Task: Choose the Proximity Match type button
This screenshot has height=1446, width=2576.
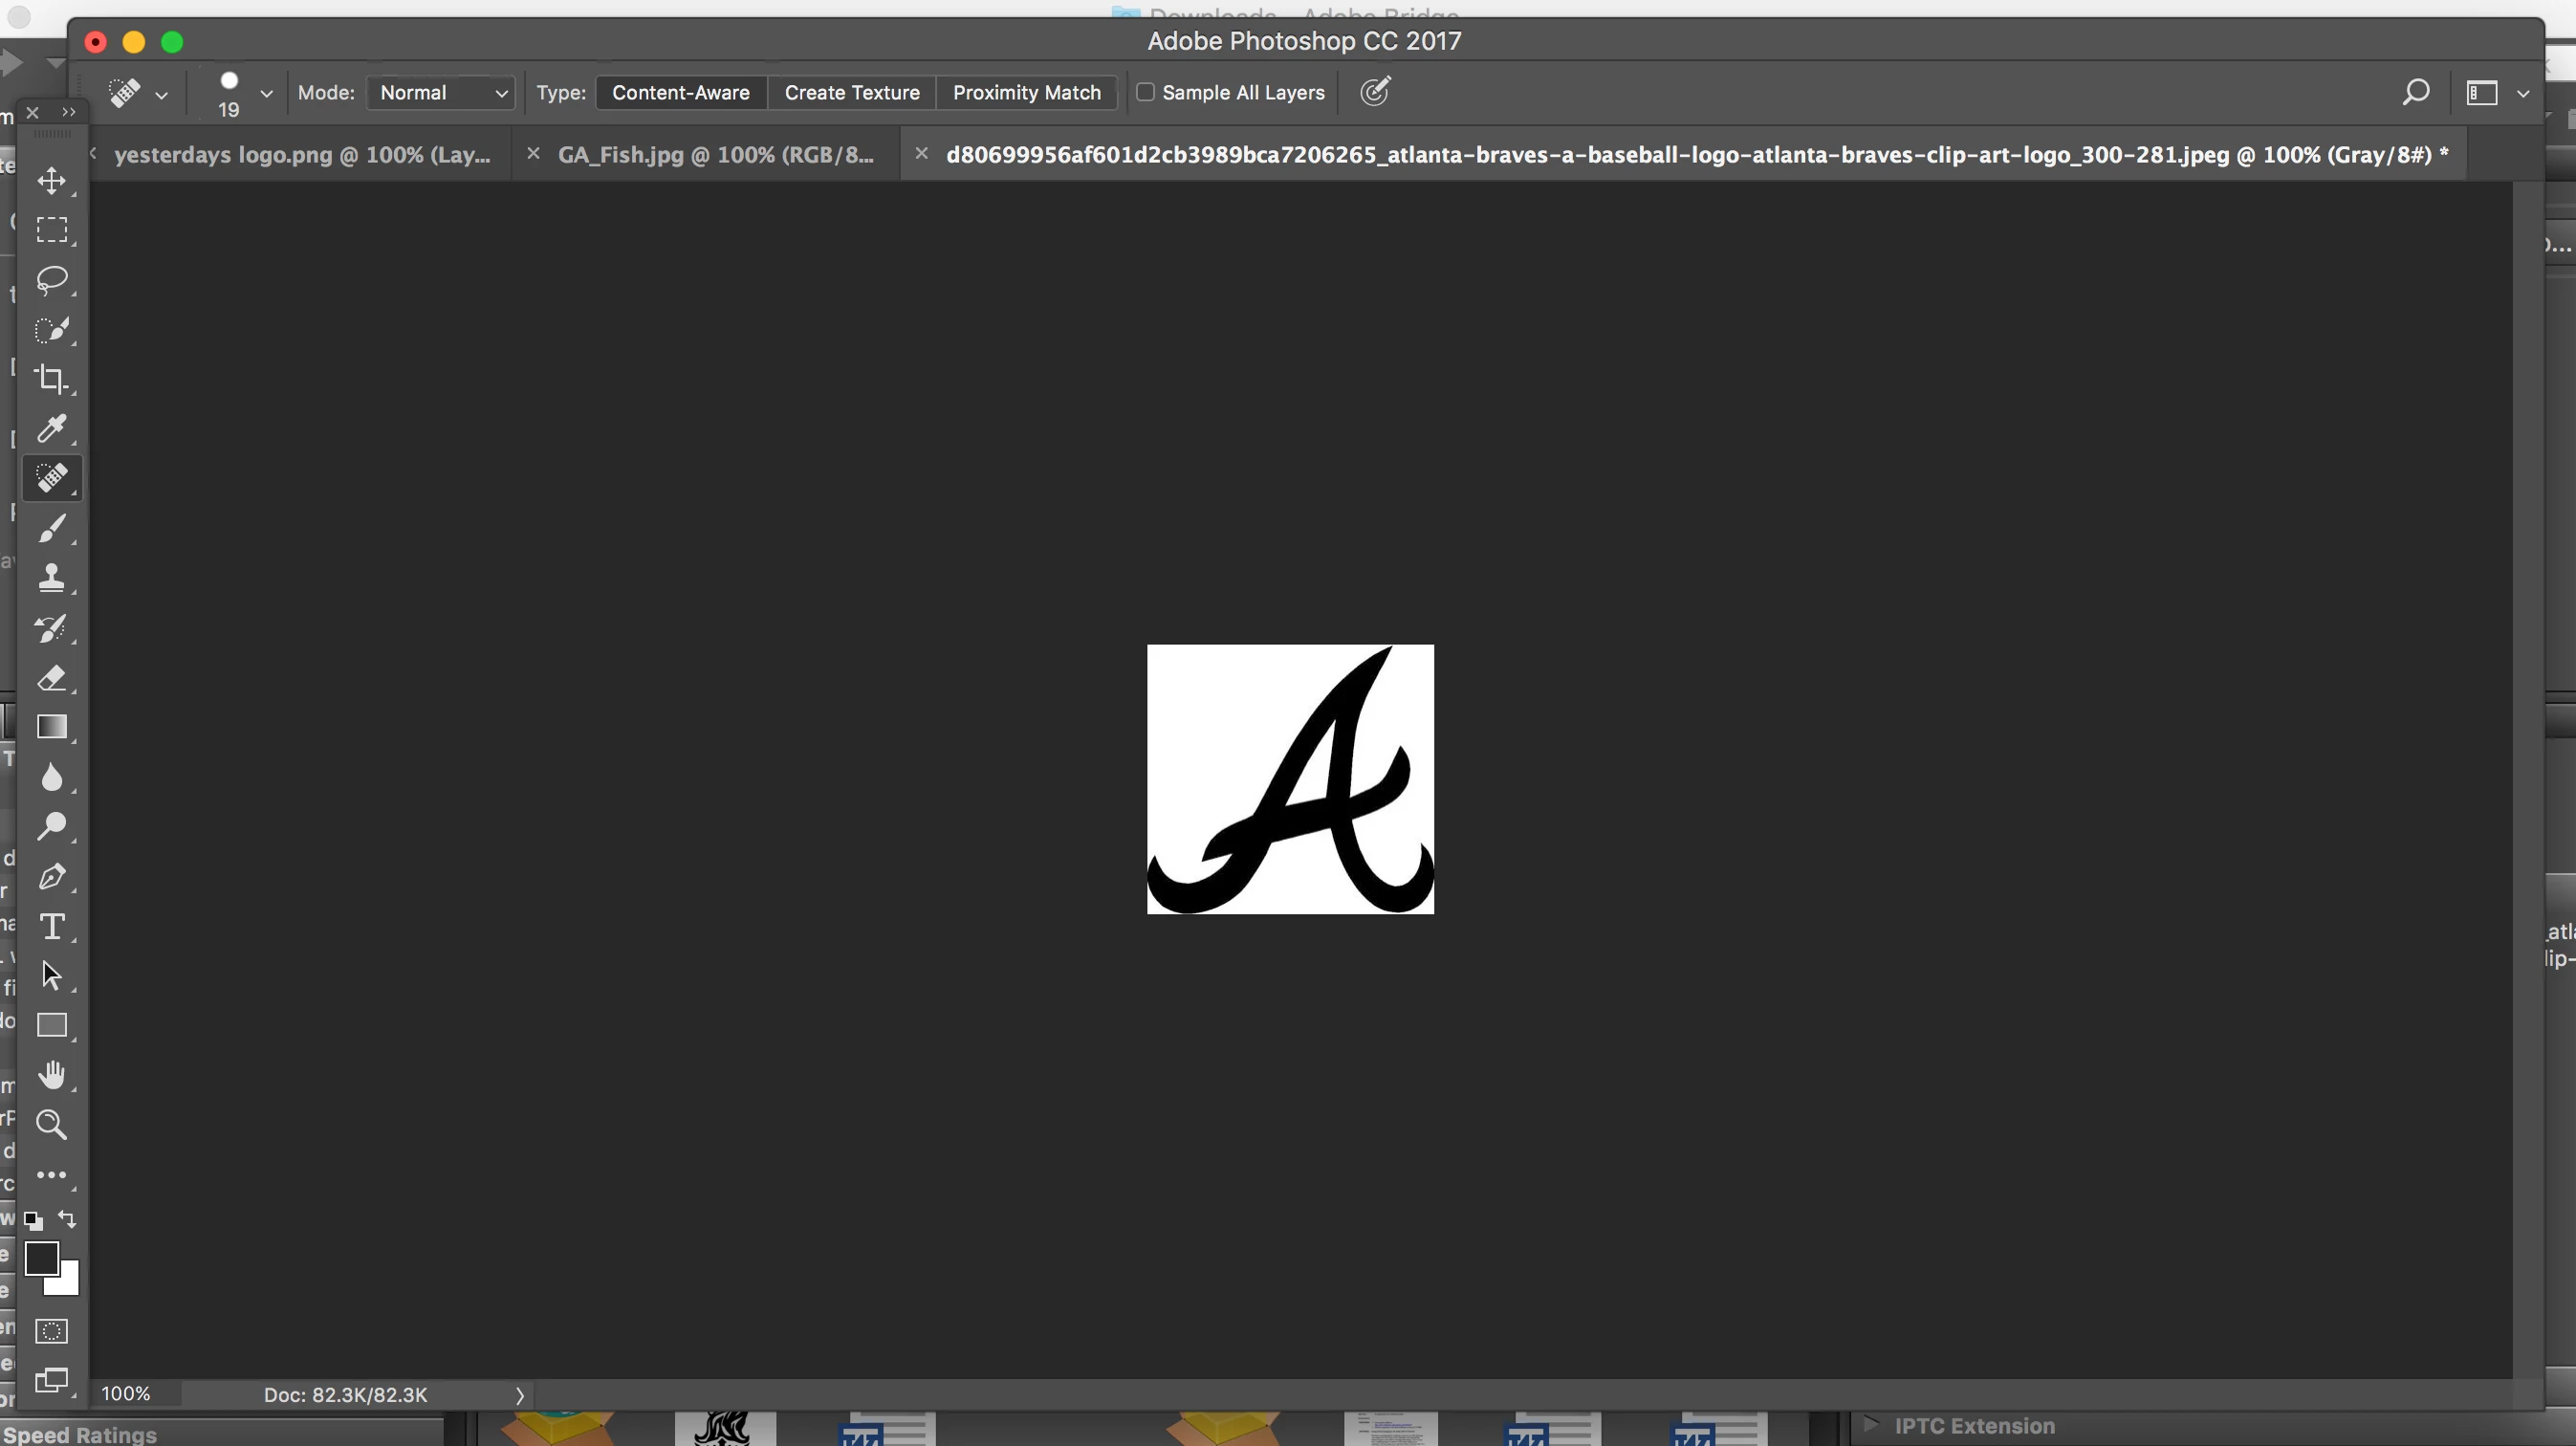Action: click(x=1026, y=93)
